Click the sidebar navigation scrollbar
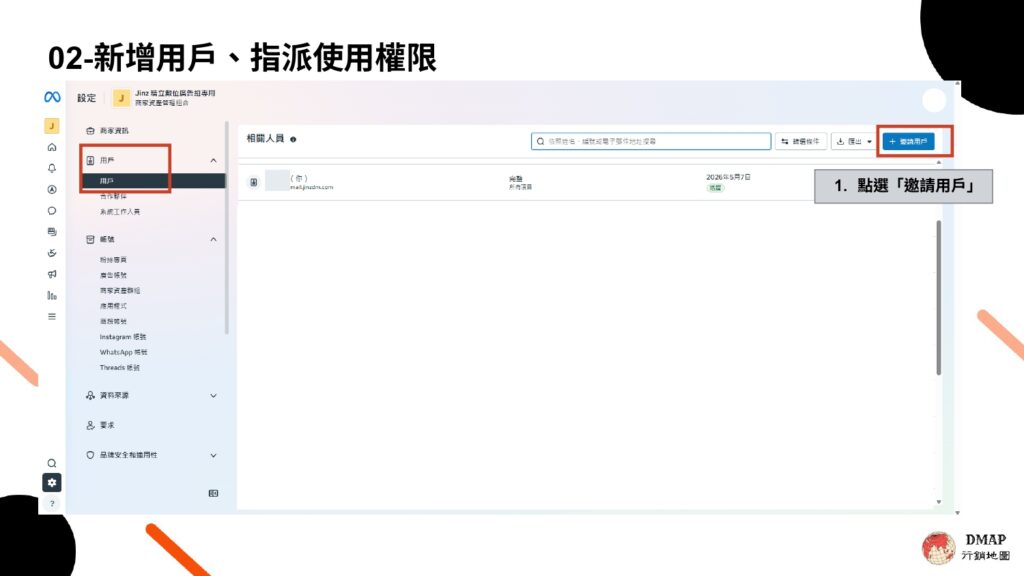This screenshot has height=576, width=1024. tap(227, 227)
